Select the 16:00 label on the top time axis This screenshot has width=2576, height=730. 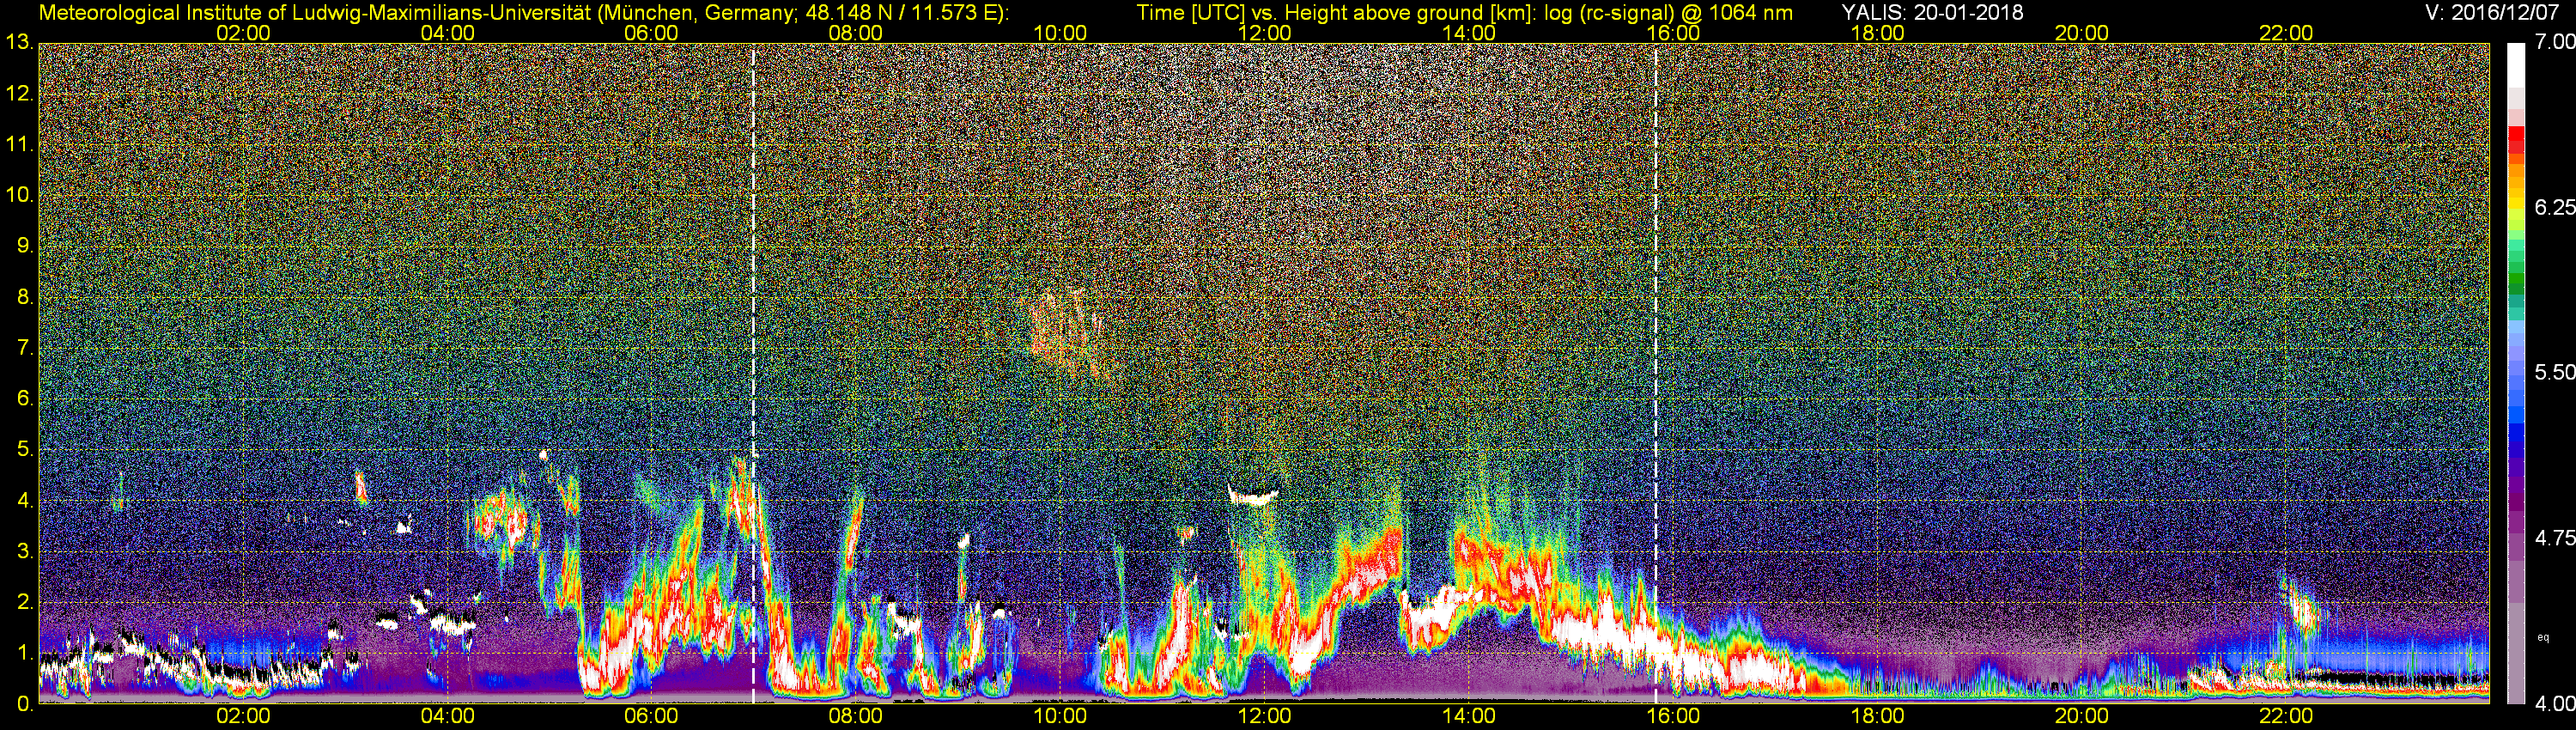tap(1673, 33)
